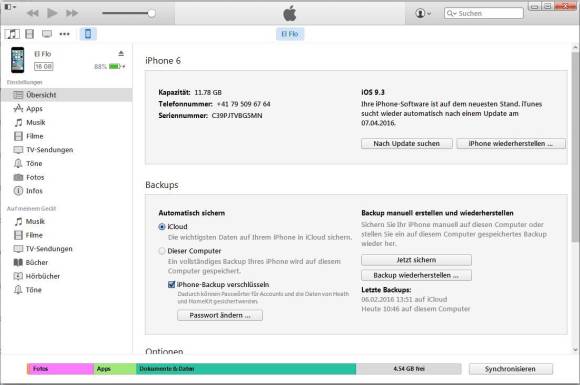Viewport: 580px width, 385px height.
Task: Click the battery percentage indicator
Action: point(109,67)
